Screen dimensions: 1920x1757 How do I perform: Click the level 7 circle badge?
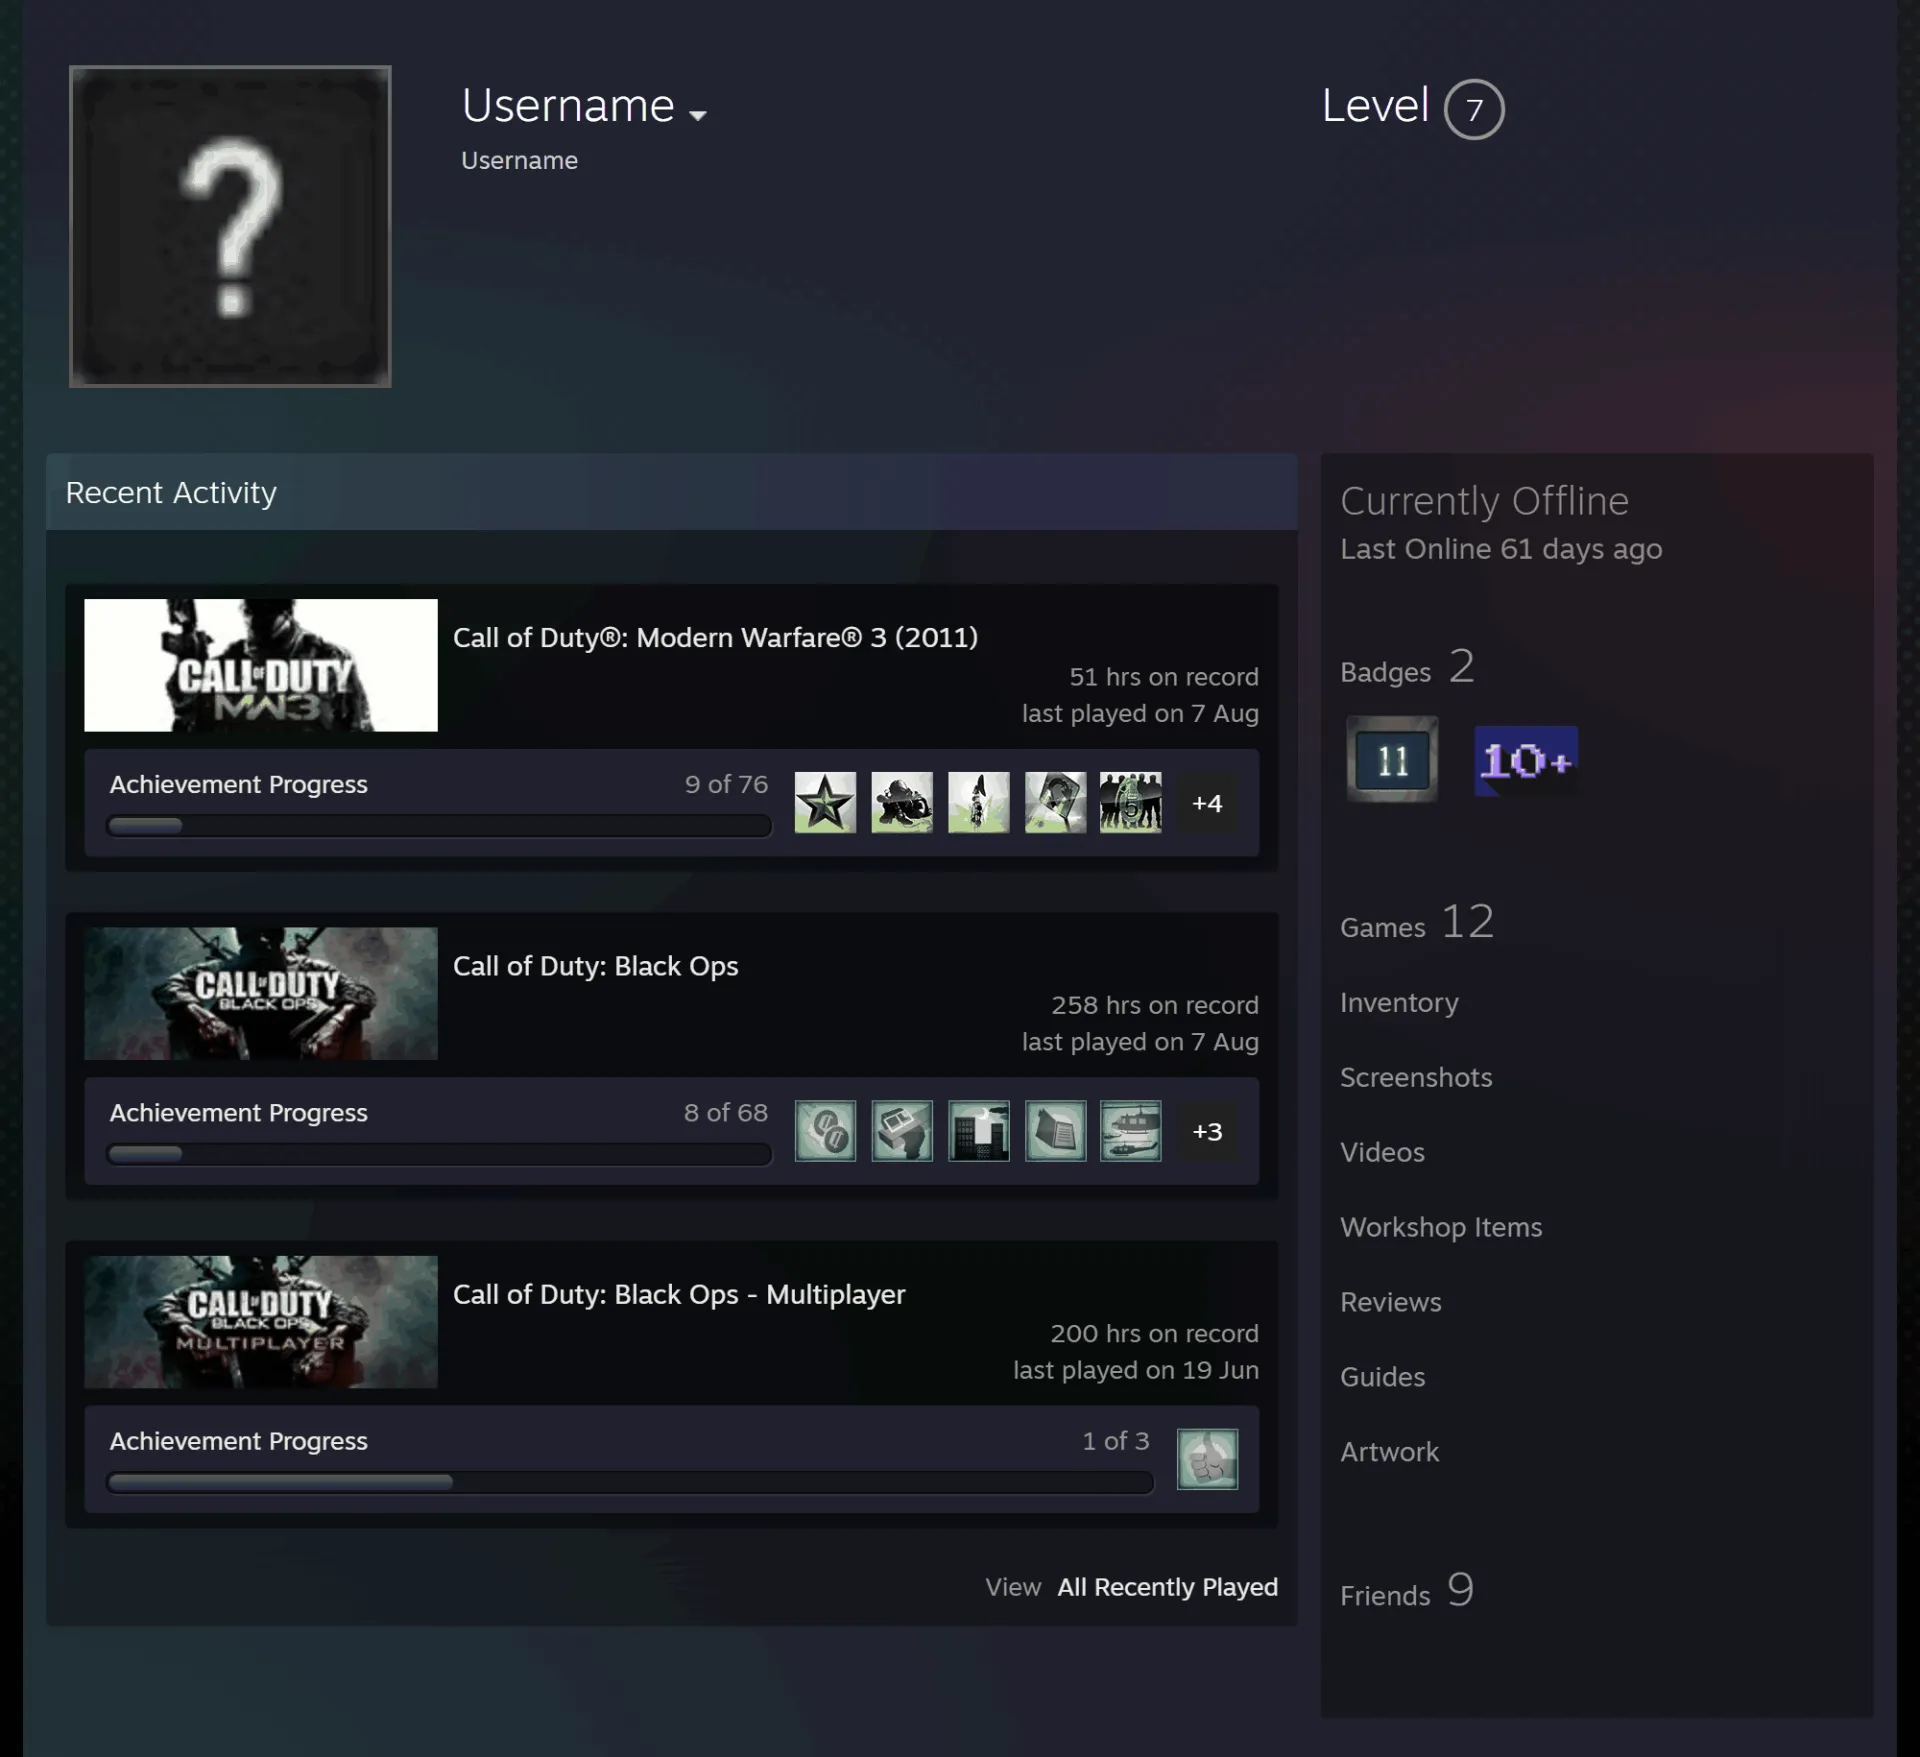pyautogui.click(x=1474, y=109)
